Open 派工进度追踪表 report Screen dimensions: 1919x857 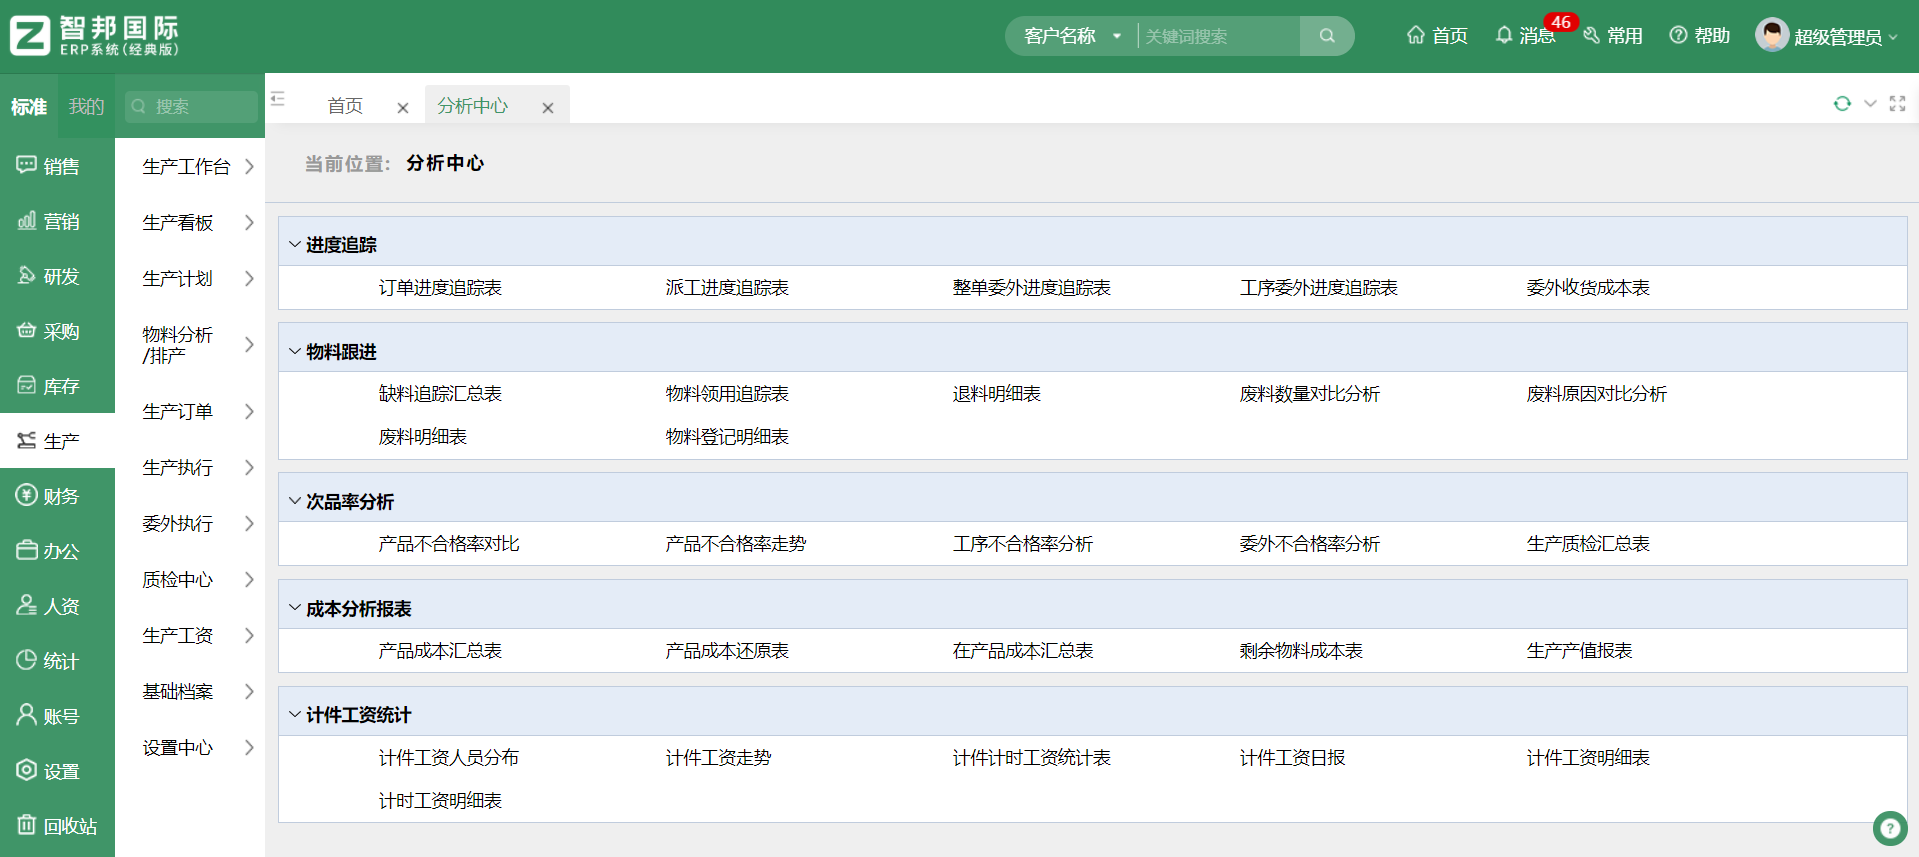pyautogui.click(x=727, y=288)
